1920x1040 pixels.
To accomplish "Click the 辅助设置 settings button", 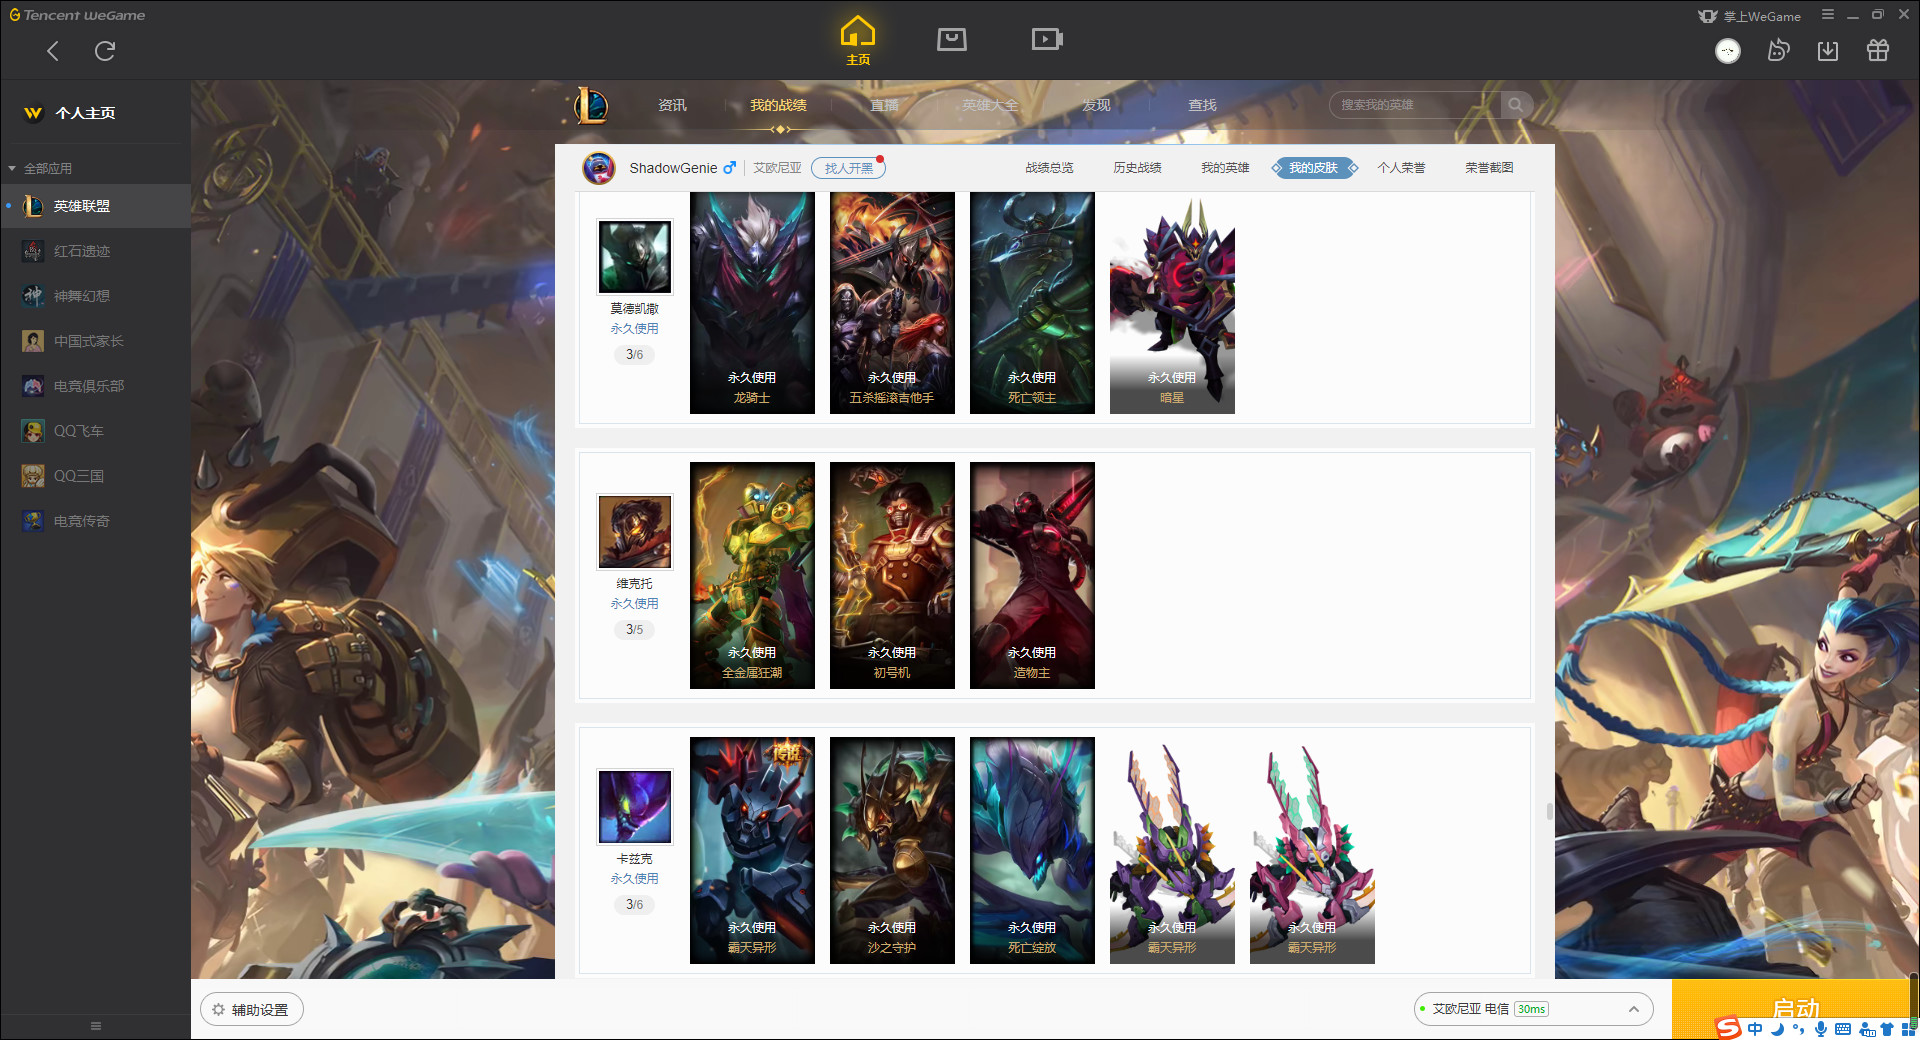I will point(252,1010).
